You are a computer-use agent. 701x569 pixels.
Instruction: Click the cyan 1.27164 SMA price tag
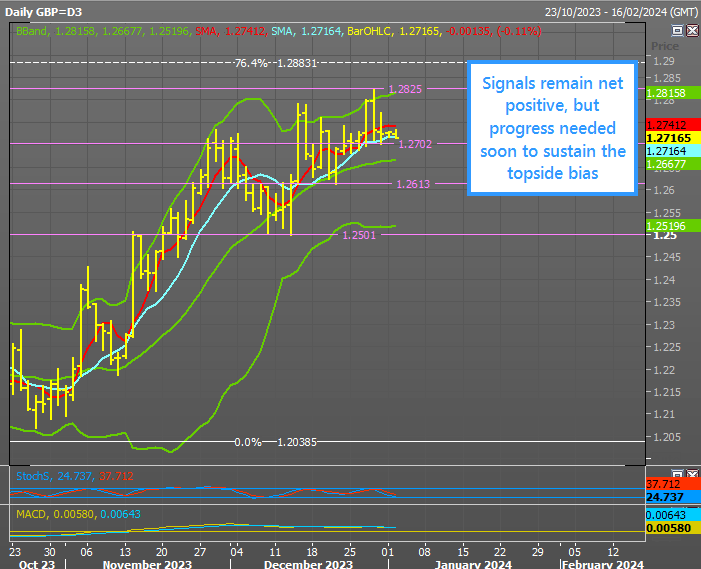pos(673,151)
